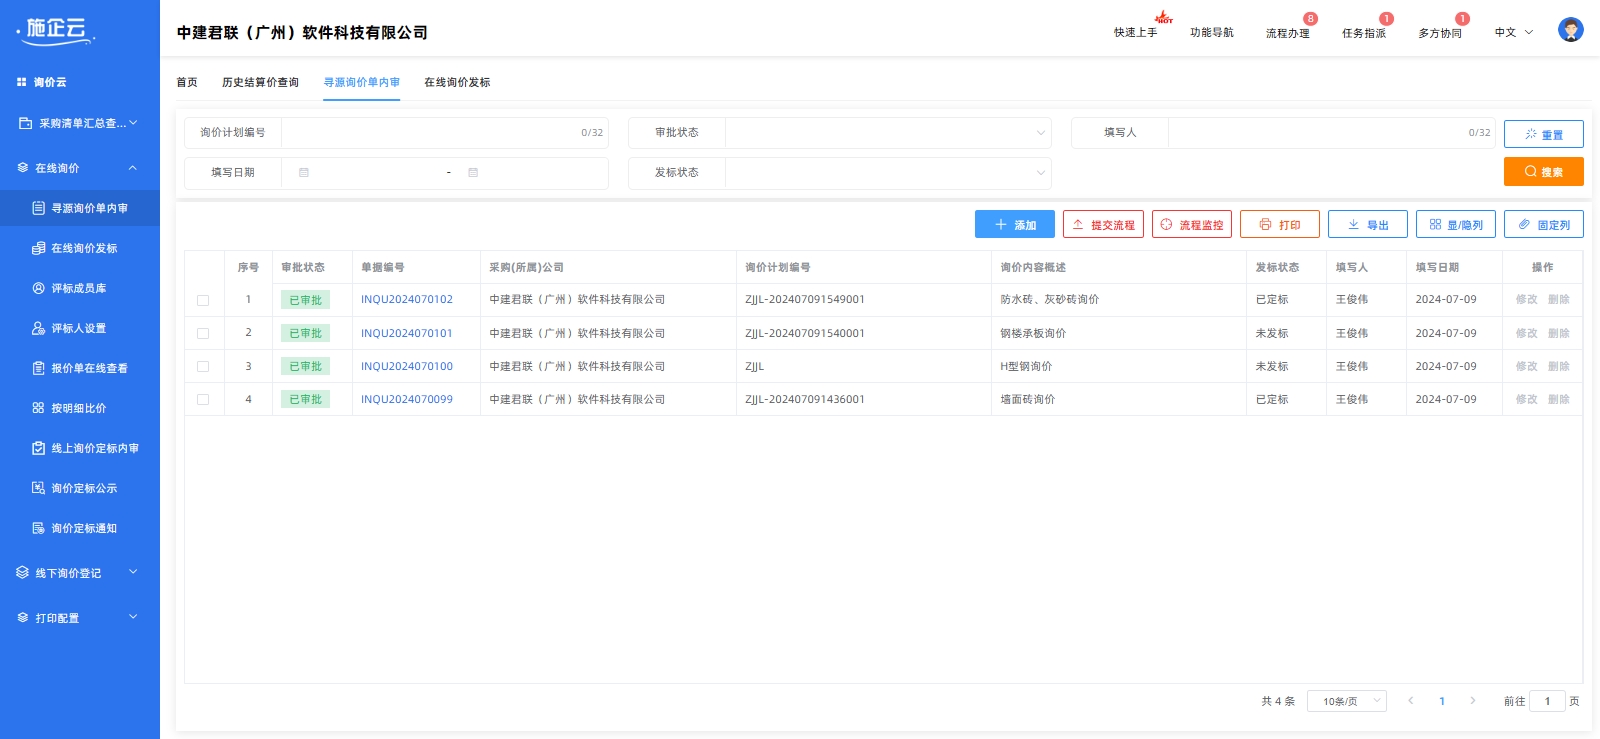Check the checkbox for row 1
Image resolution: width=1600 pixels, height=739 pixels.
click(x=203, y=300)
